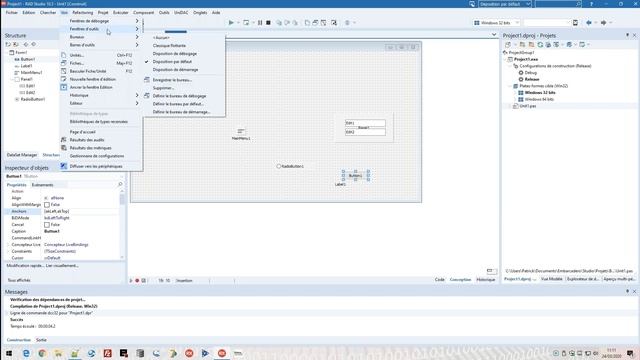Open Chrome from the taskbar
640x360 pixels.
42,353
